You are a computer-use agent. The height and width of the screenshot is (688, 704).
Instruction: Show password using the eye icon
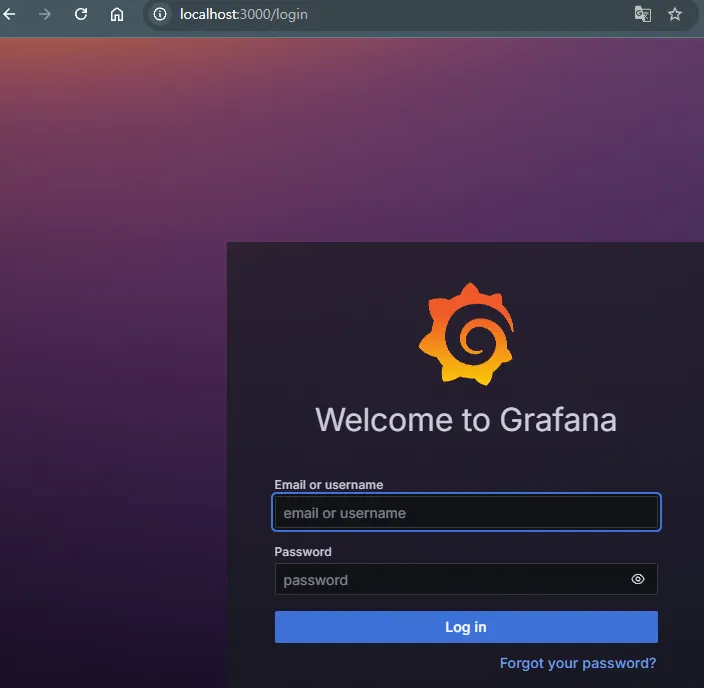tap(638, 579)
